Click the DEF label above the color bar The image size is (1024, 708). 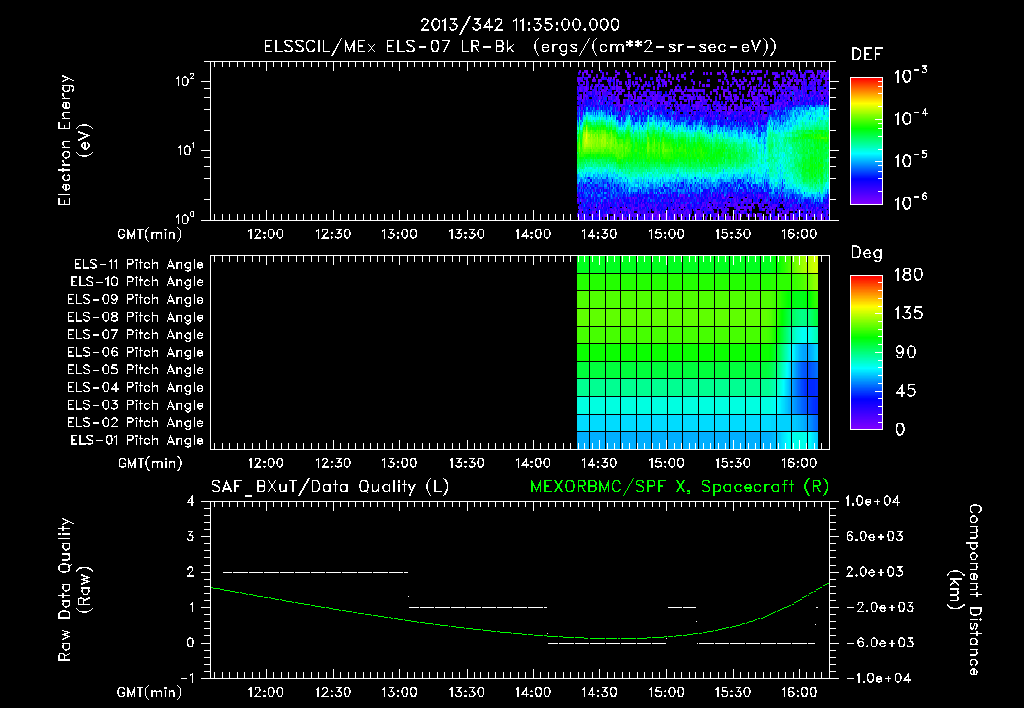[x=867, y=55]
